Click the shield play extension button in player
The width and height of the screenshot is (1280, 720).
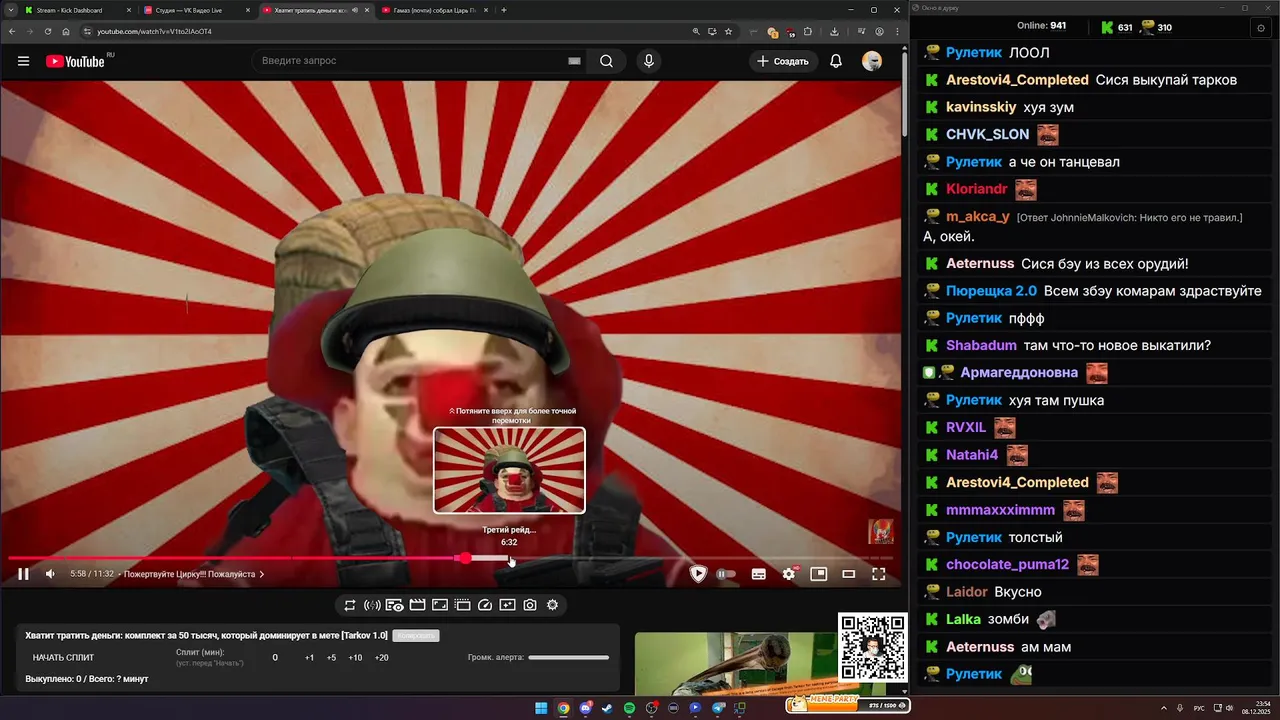pyautogui.click(x=698, y=574)
